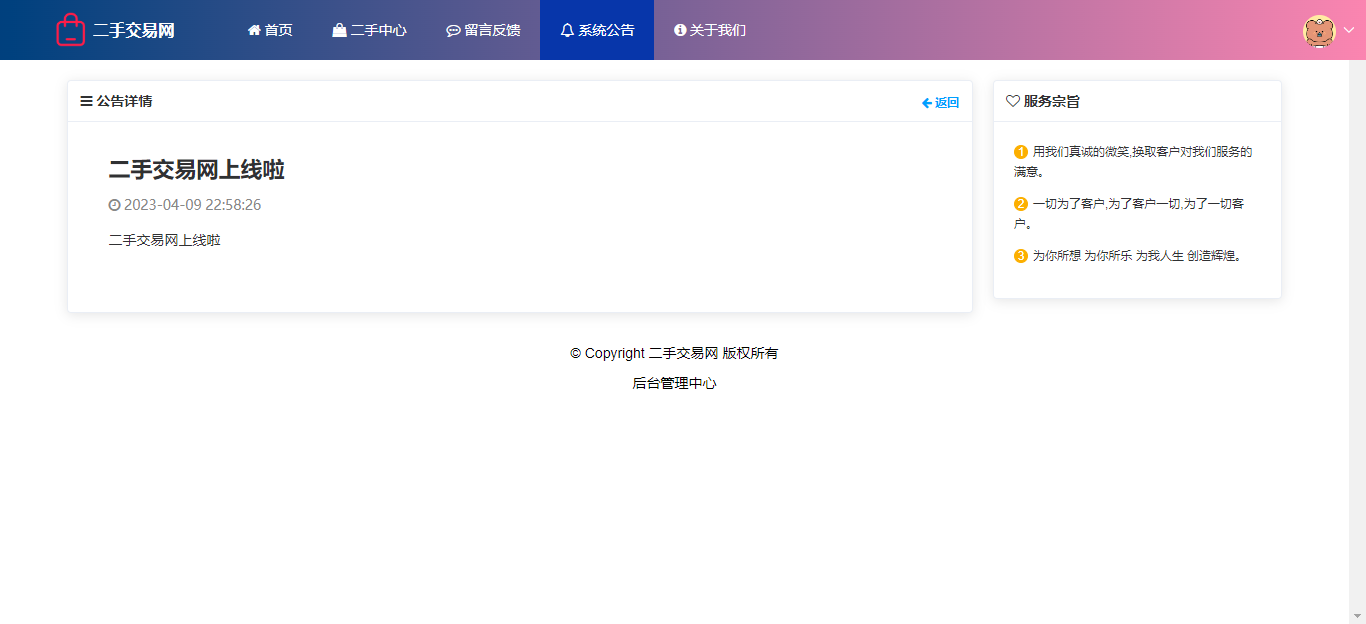Click the bag icon for 二手中心

coord(340,30)
